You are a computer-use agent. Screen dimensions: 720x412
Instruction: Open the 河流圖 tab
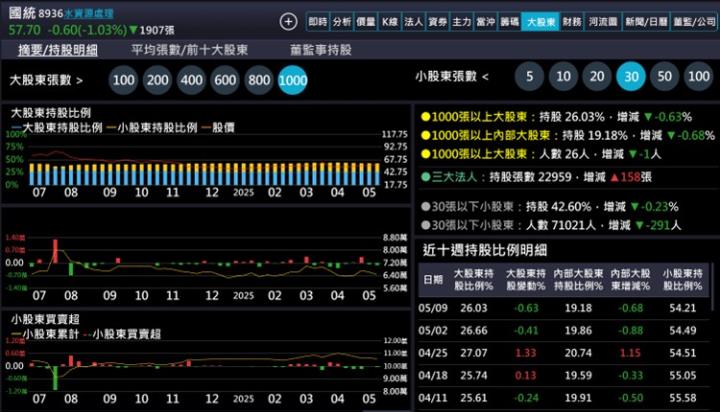pos(603,22)
